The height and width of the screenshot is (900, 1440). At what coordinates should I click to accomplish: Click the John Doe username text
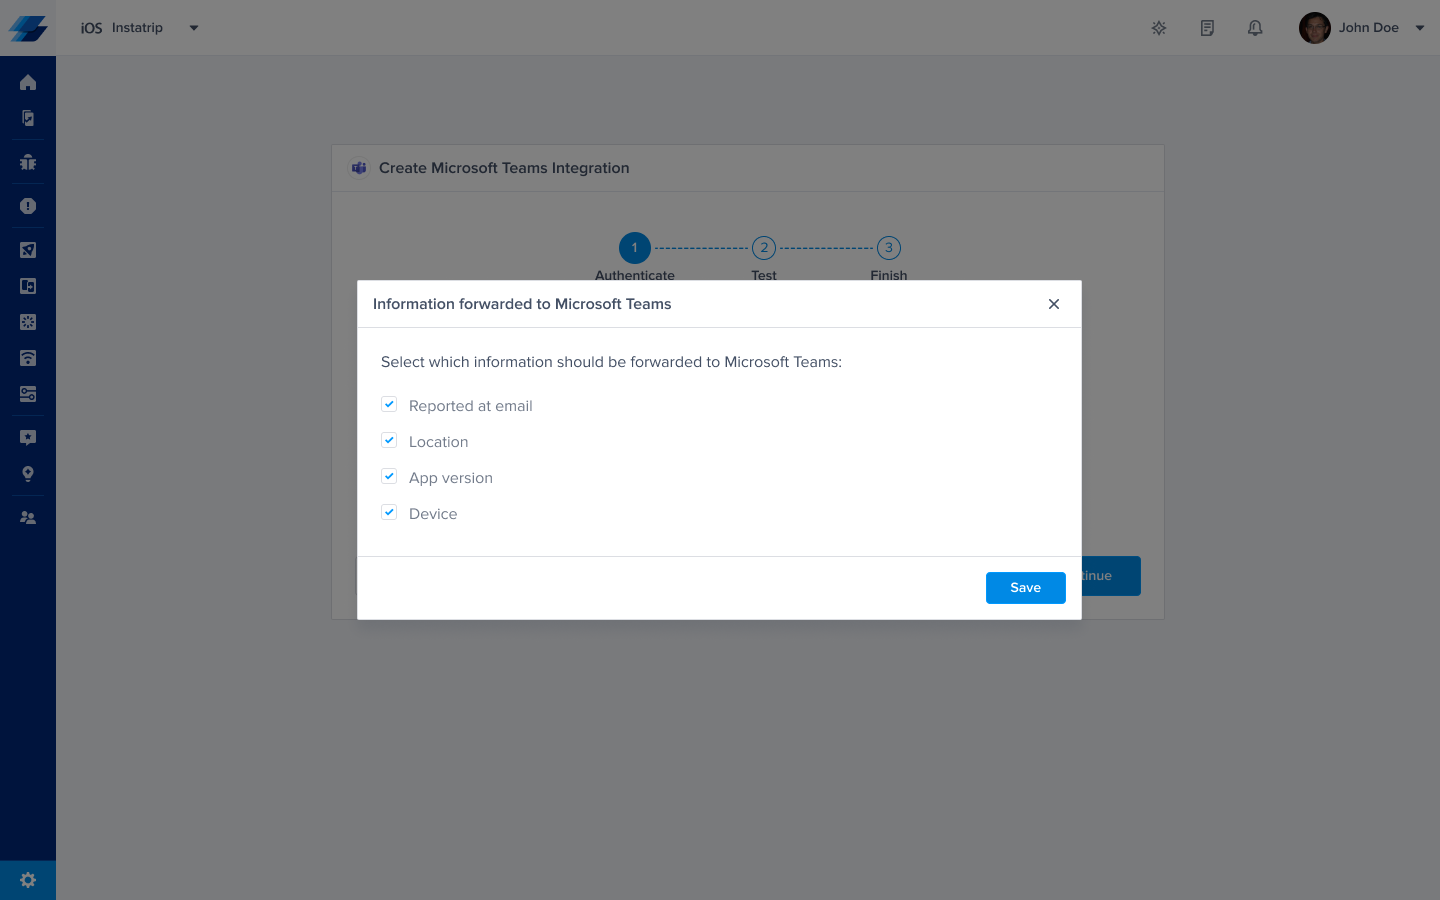coord(1369,28)
